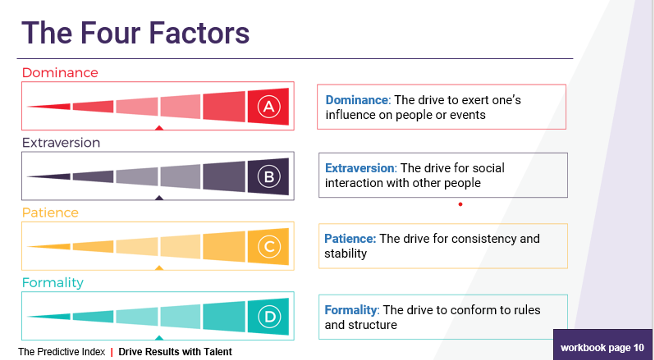This screenshot has width=654, height=360.
Task: Click the yellow Patience heading label
Action: (50, 213)
